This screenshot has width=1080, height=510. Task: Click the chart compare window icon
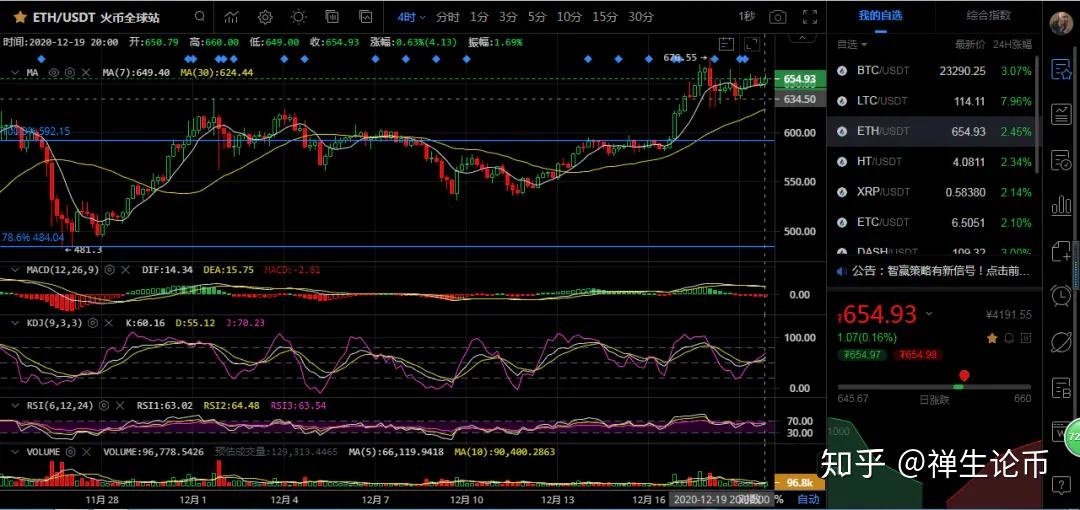(x=366, y=17)
